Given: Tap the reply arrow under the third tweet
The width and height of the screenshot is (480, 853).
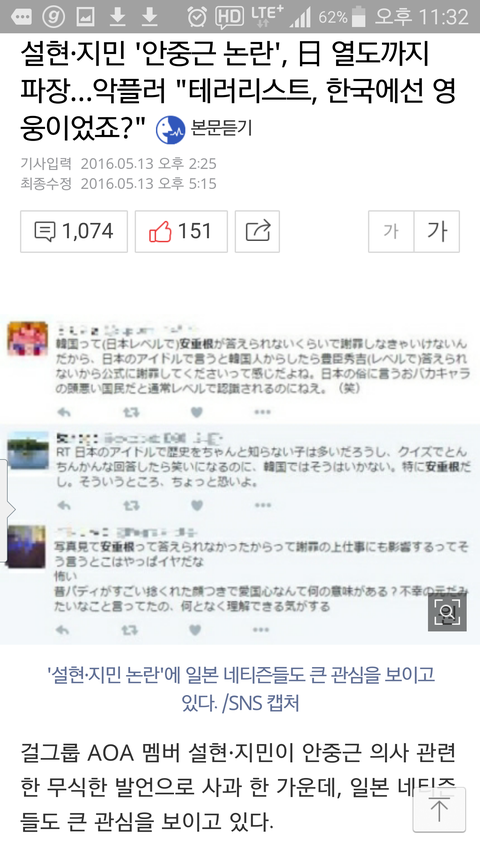Looking at the screenshot, I should pos(63,630).
